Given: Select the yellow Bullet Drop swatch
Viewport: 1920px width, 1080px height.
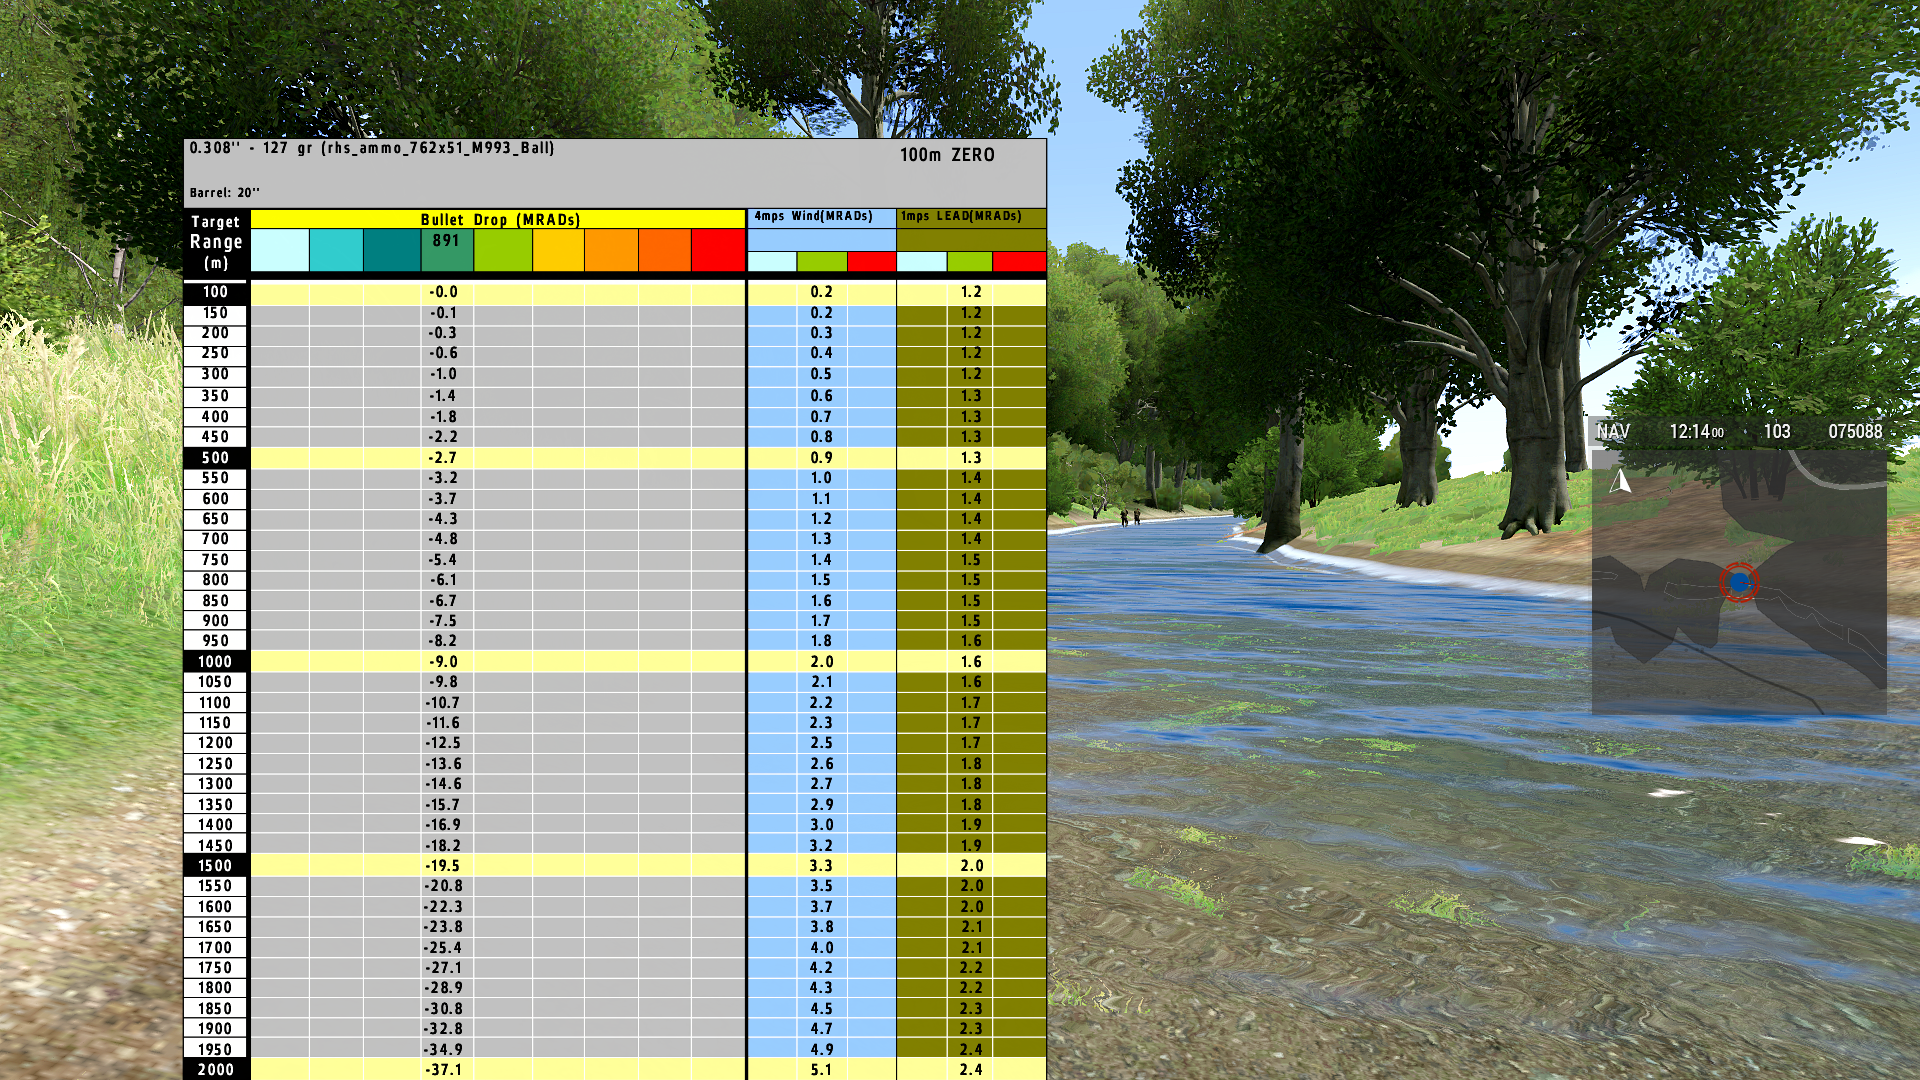Looking at the screenshot, I should [558, 250].
